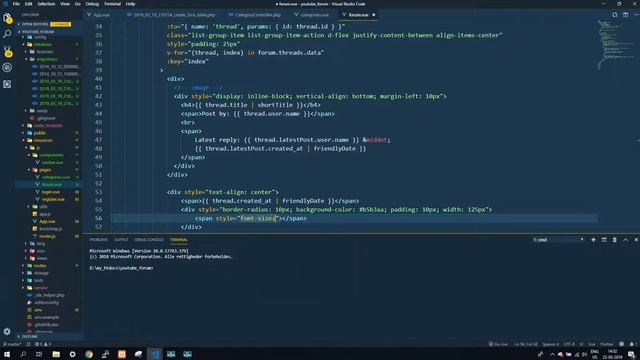The image size is (640, 360).
Task: Switch to the Problems panel tab
Action: pyautogui.click(x=98, y=240)
